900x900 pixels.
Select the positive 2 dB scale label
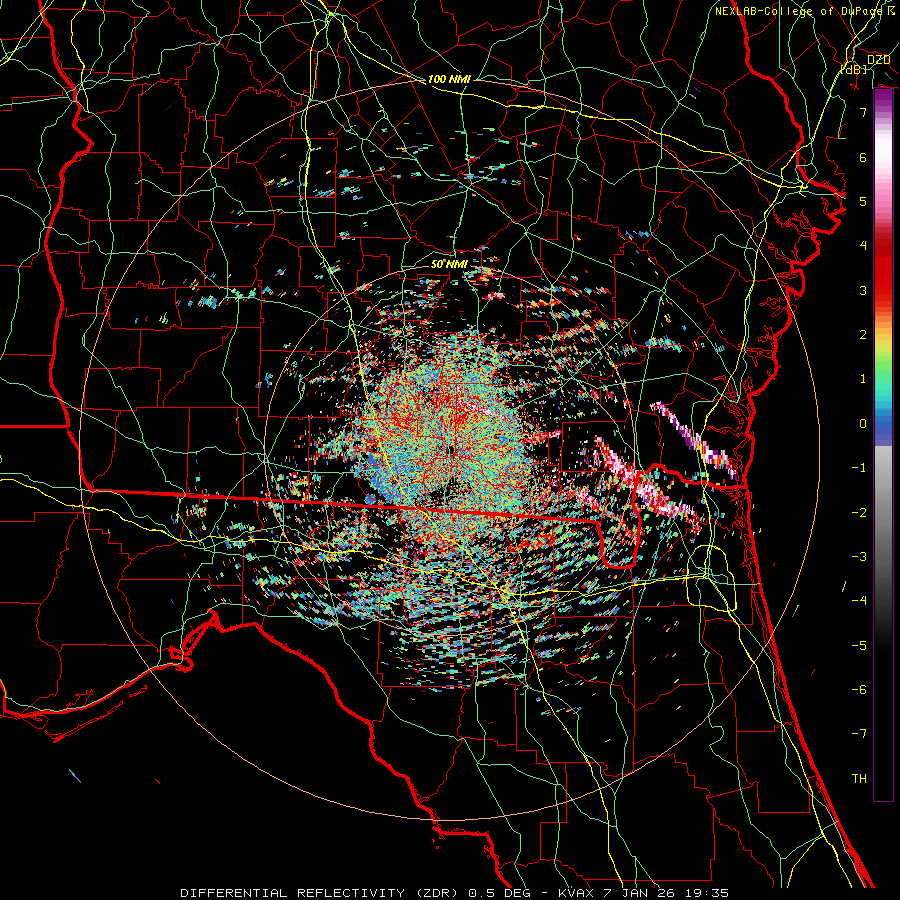pos(863,335)
